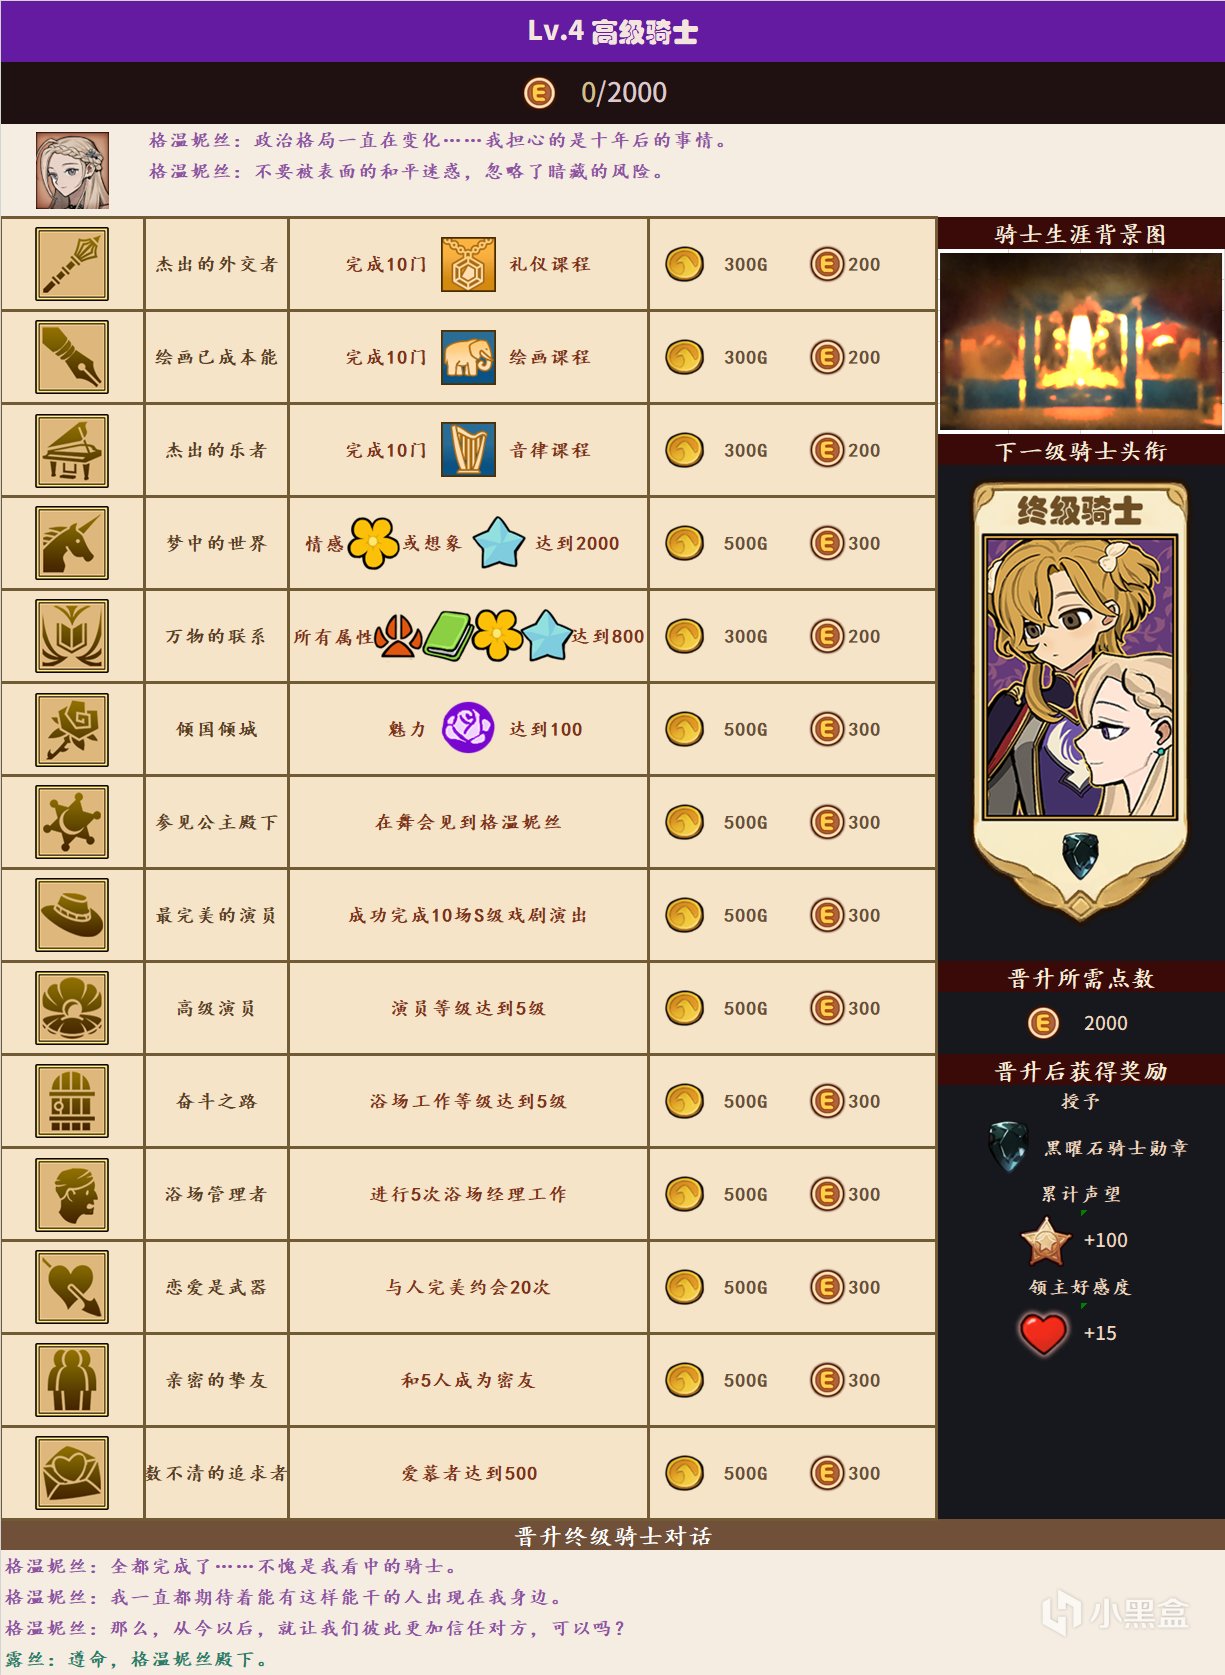
Task: Click the scepter icon for 杰出的外交者
Action: (72, 264)
